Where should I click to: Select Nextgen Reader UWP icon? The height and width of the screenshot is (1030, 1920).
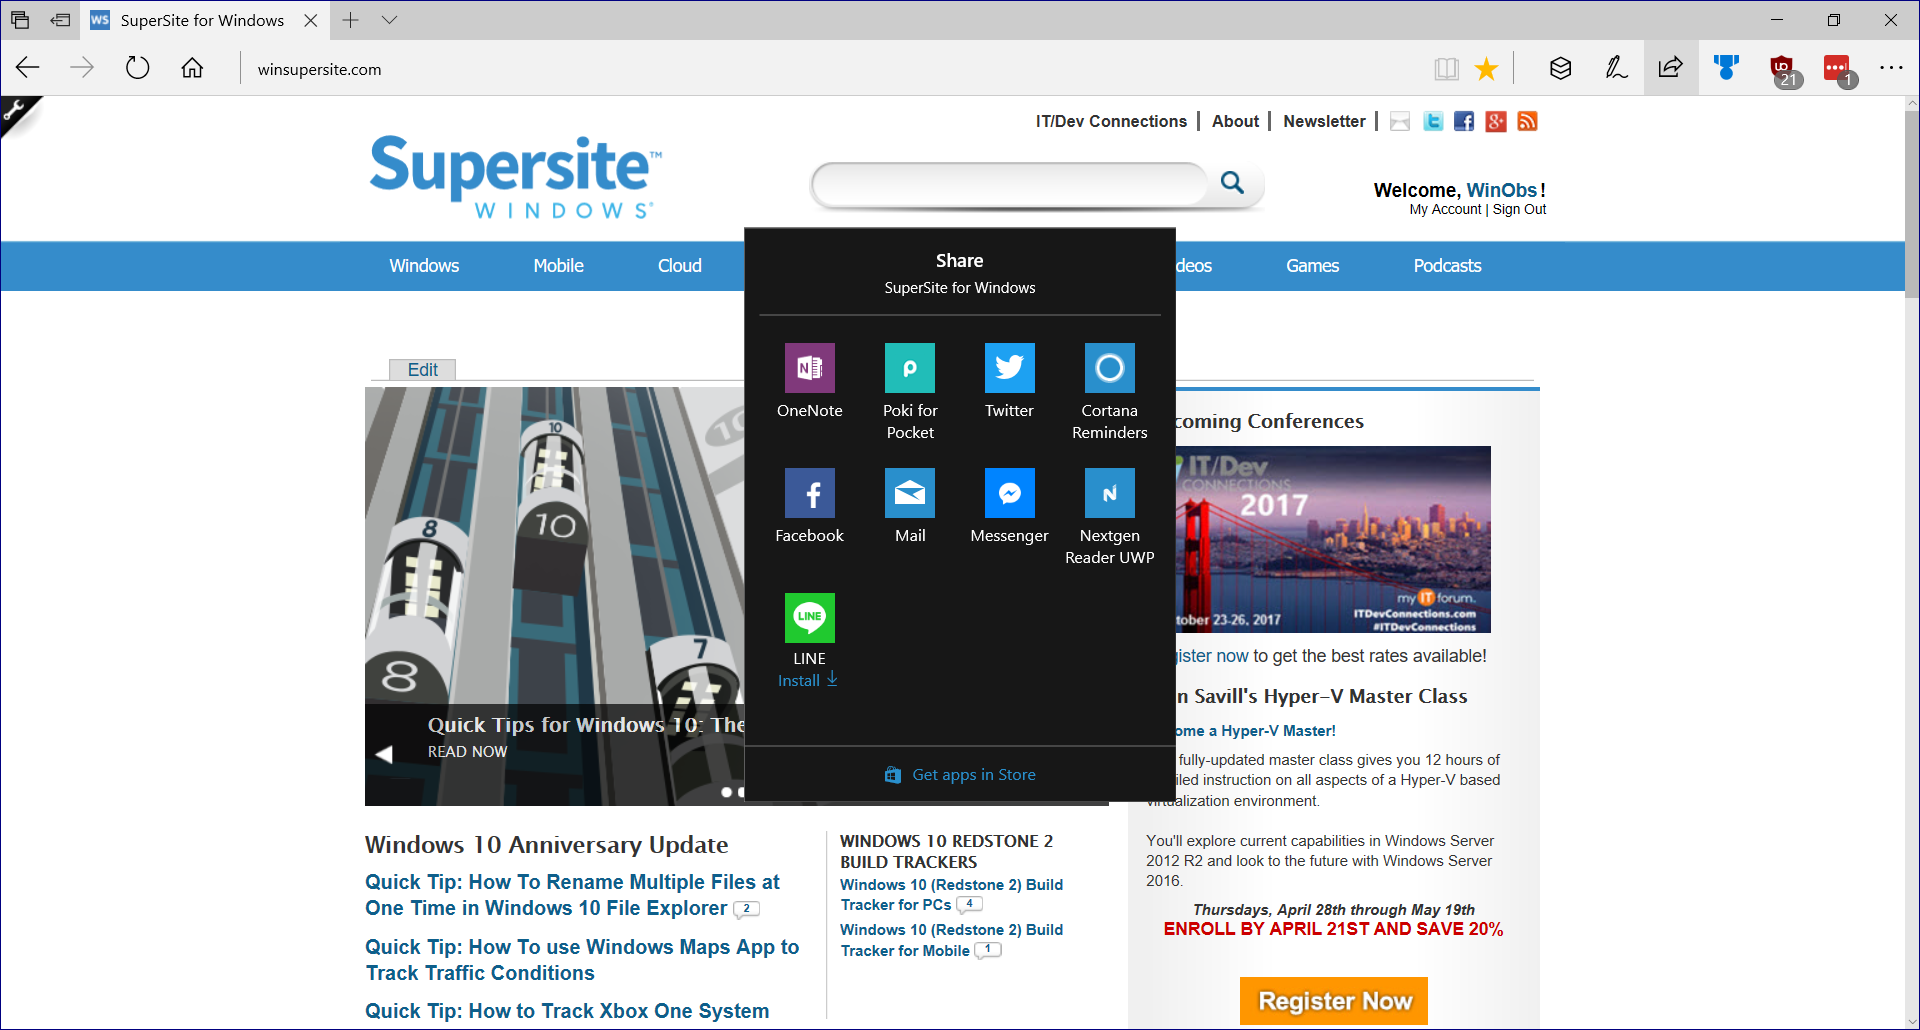pos(1109,494)
